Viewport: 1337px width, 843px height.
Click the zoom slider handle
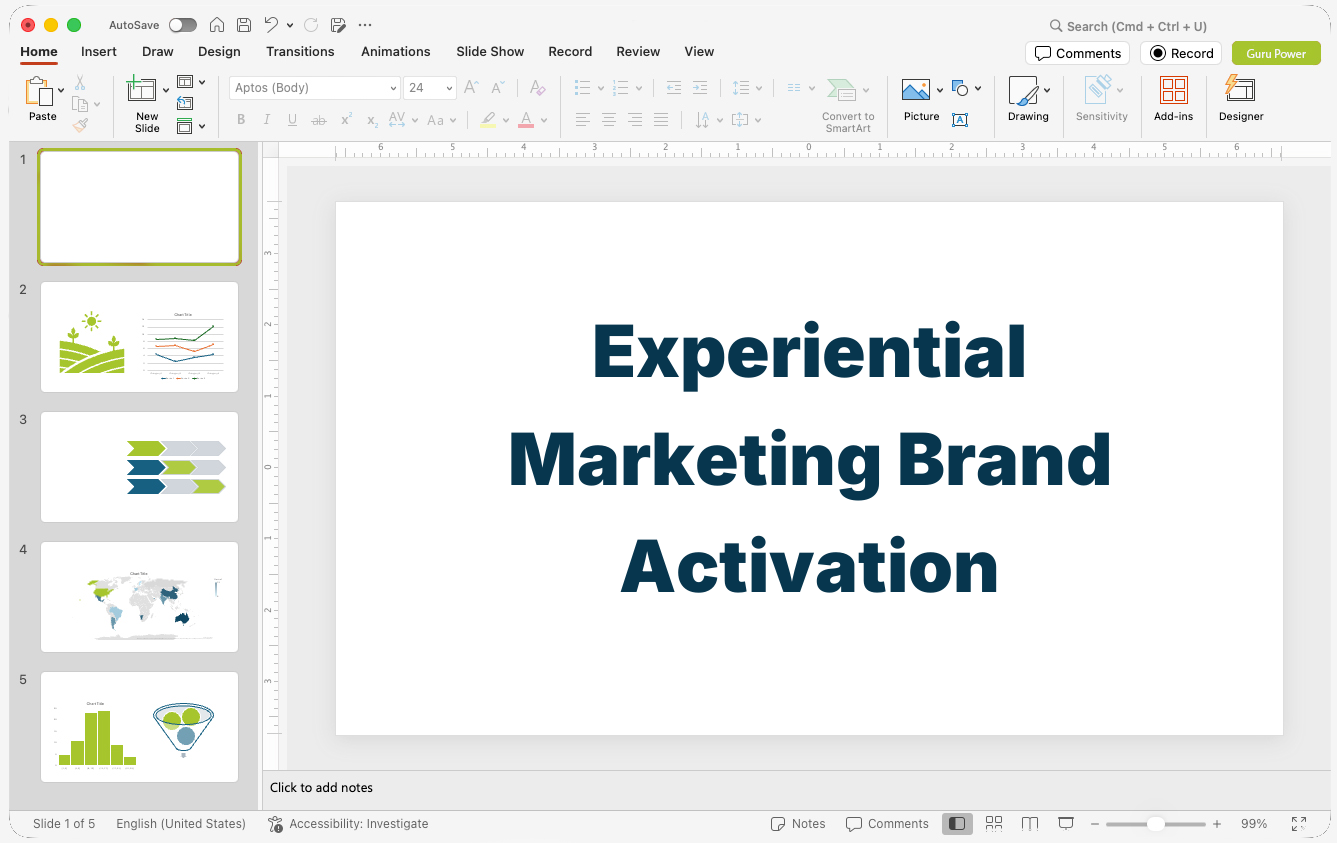[x=1155, y=824]
